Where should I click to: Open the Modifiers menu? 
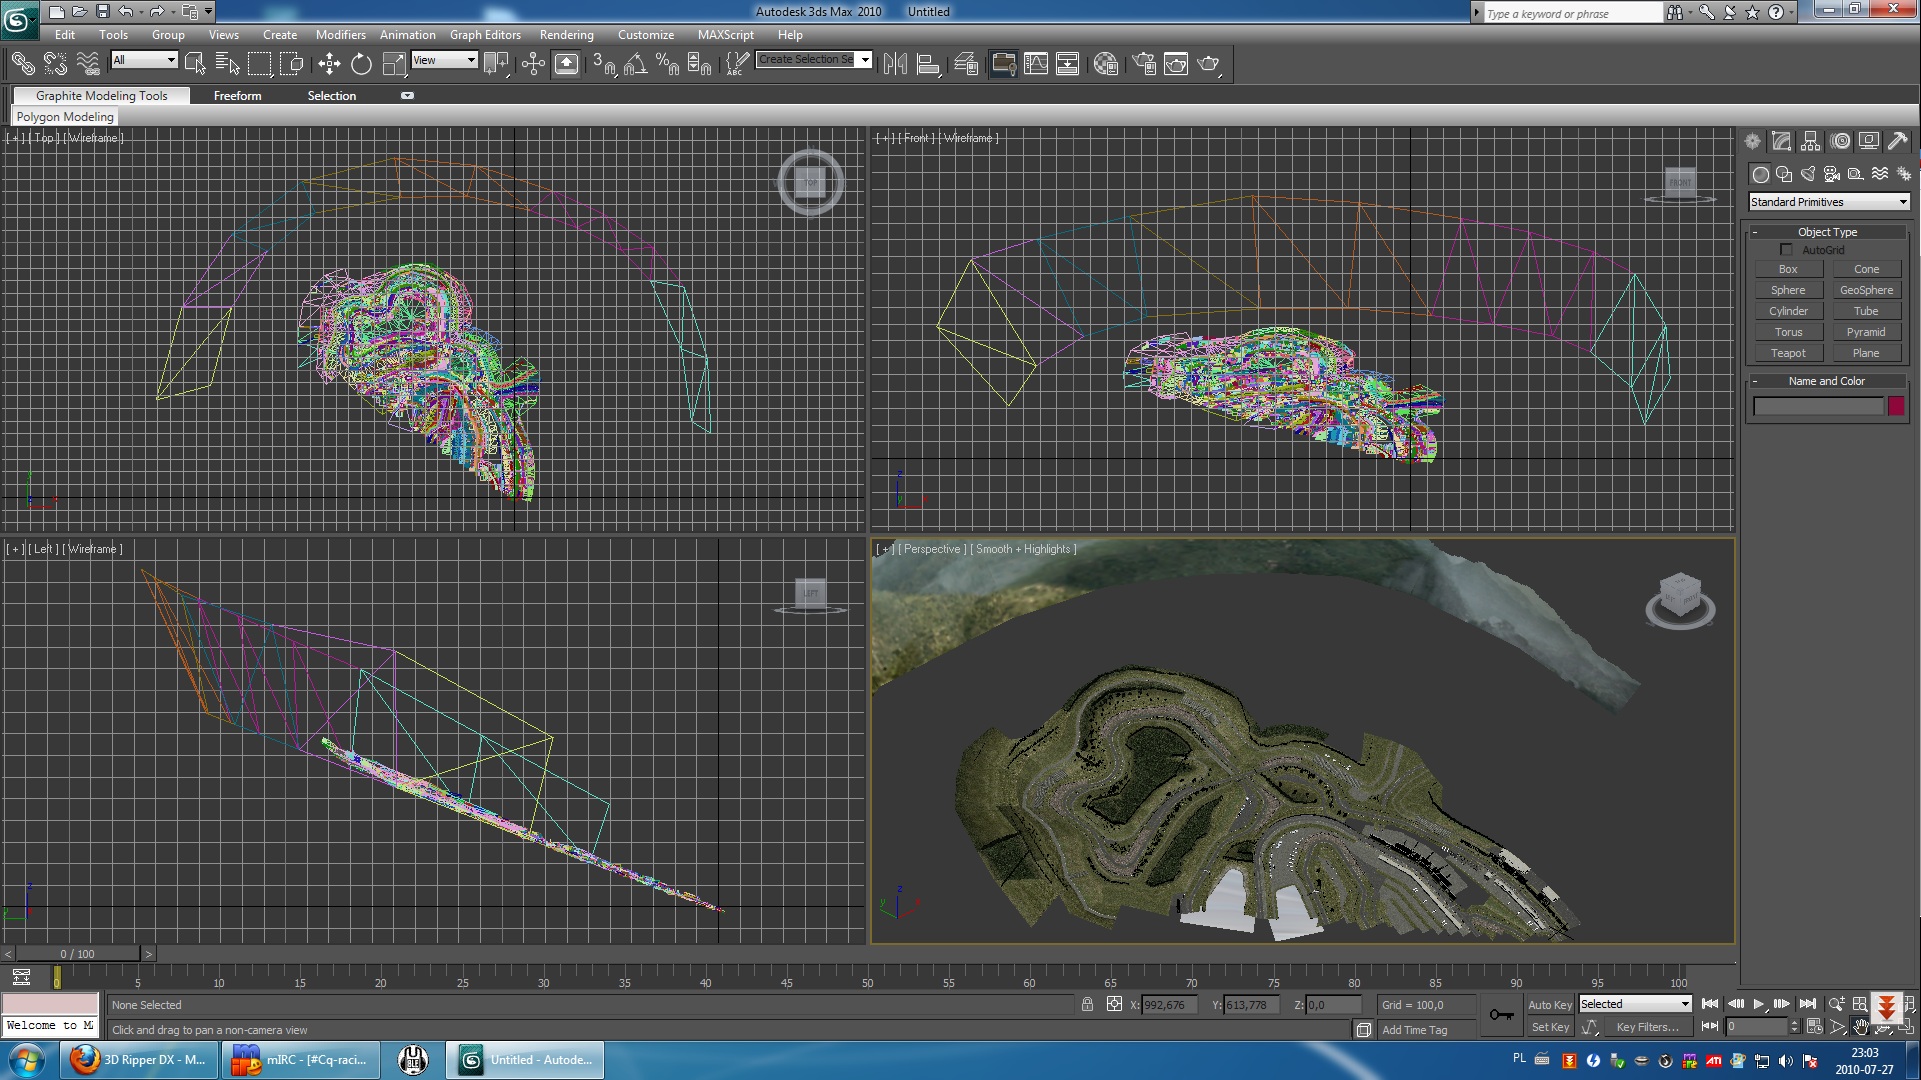coord(340,34)
